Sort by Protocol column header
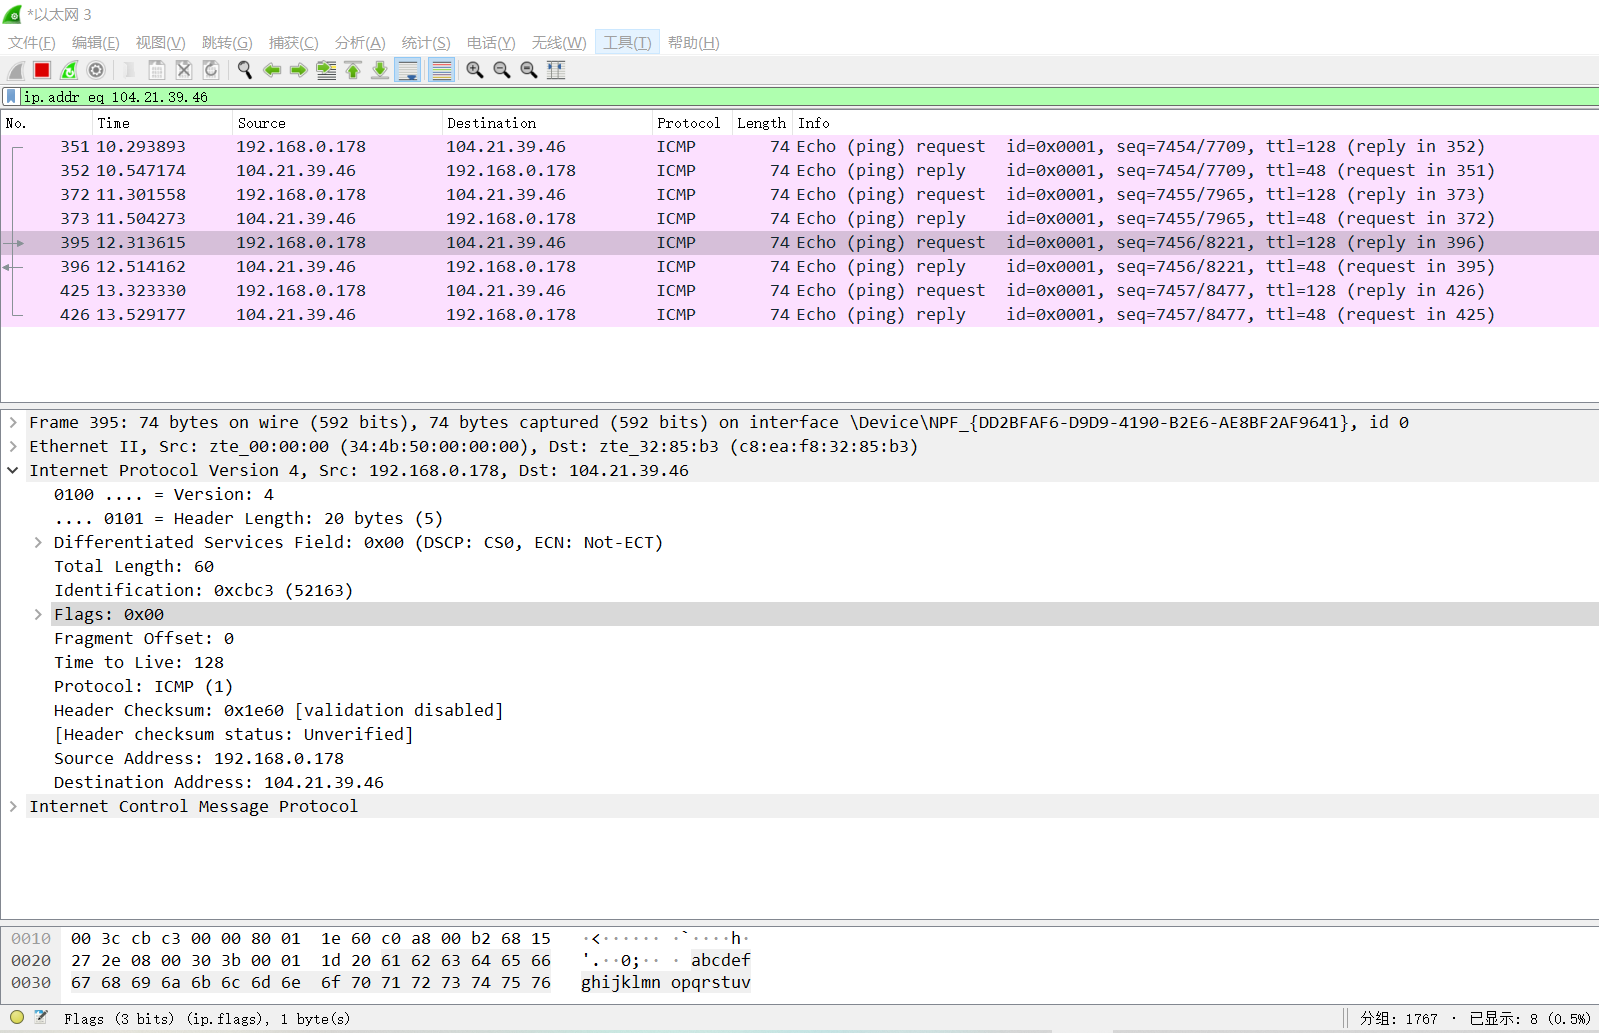This screenshot has width=1599, height=1033. [x=692, y=123]
